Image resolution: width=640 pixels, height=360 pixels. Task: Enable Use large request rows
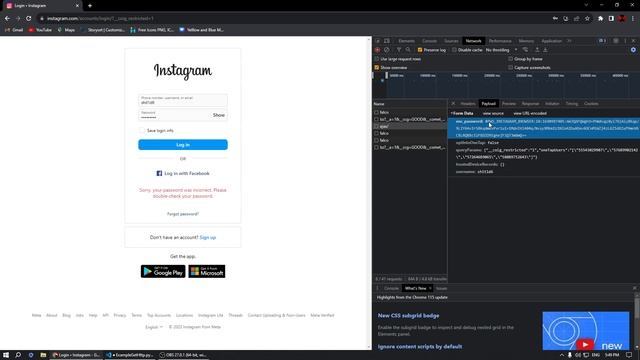tap(377, 59)
